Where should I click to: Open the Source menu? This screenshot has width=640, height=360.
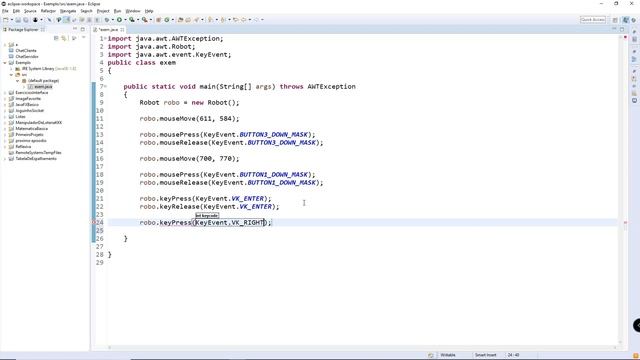(x=30, y=11)
